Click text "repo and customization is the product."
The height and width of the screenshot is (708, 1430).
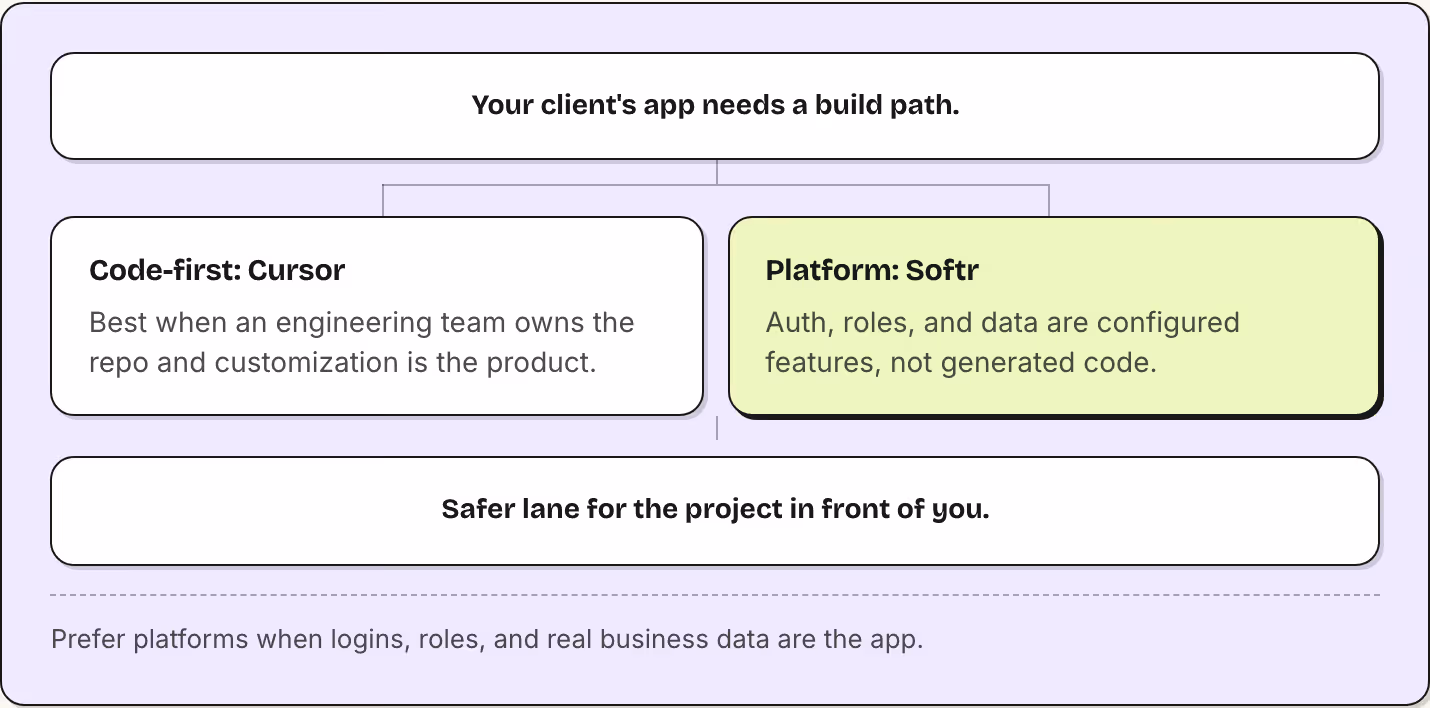pos(343,362)
